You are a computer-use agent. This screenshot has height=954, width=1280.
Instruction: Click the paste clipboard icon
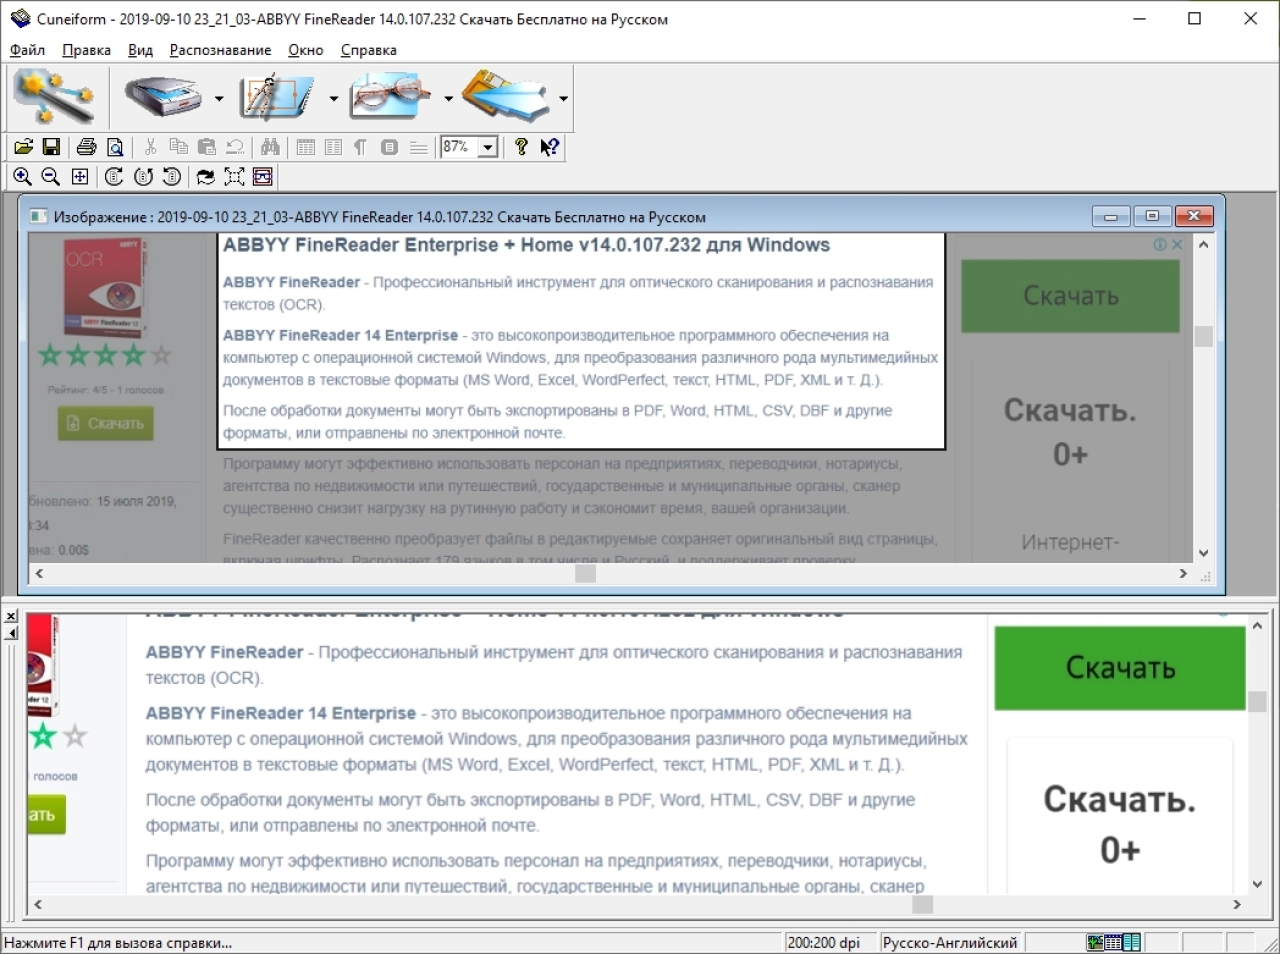207,147
